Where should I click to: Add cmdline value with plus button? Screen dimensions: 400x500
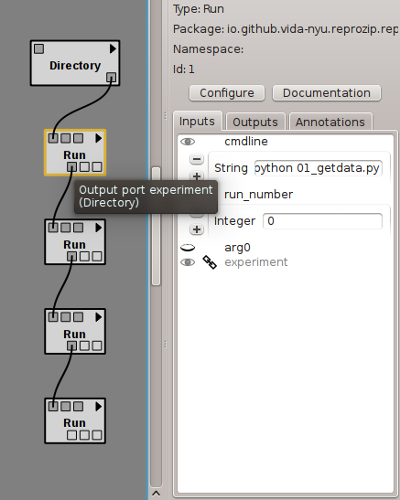[x=197, y=176]
